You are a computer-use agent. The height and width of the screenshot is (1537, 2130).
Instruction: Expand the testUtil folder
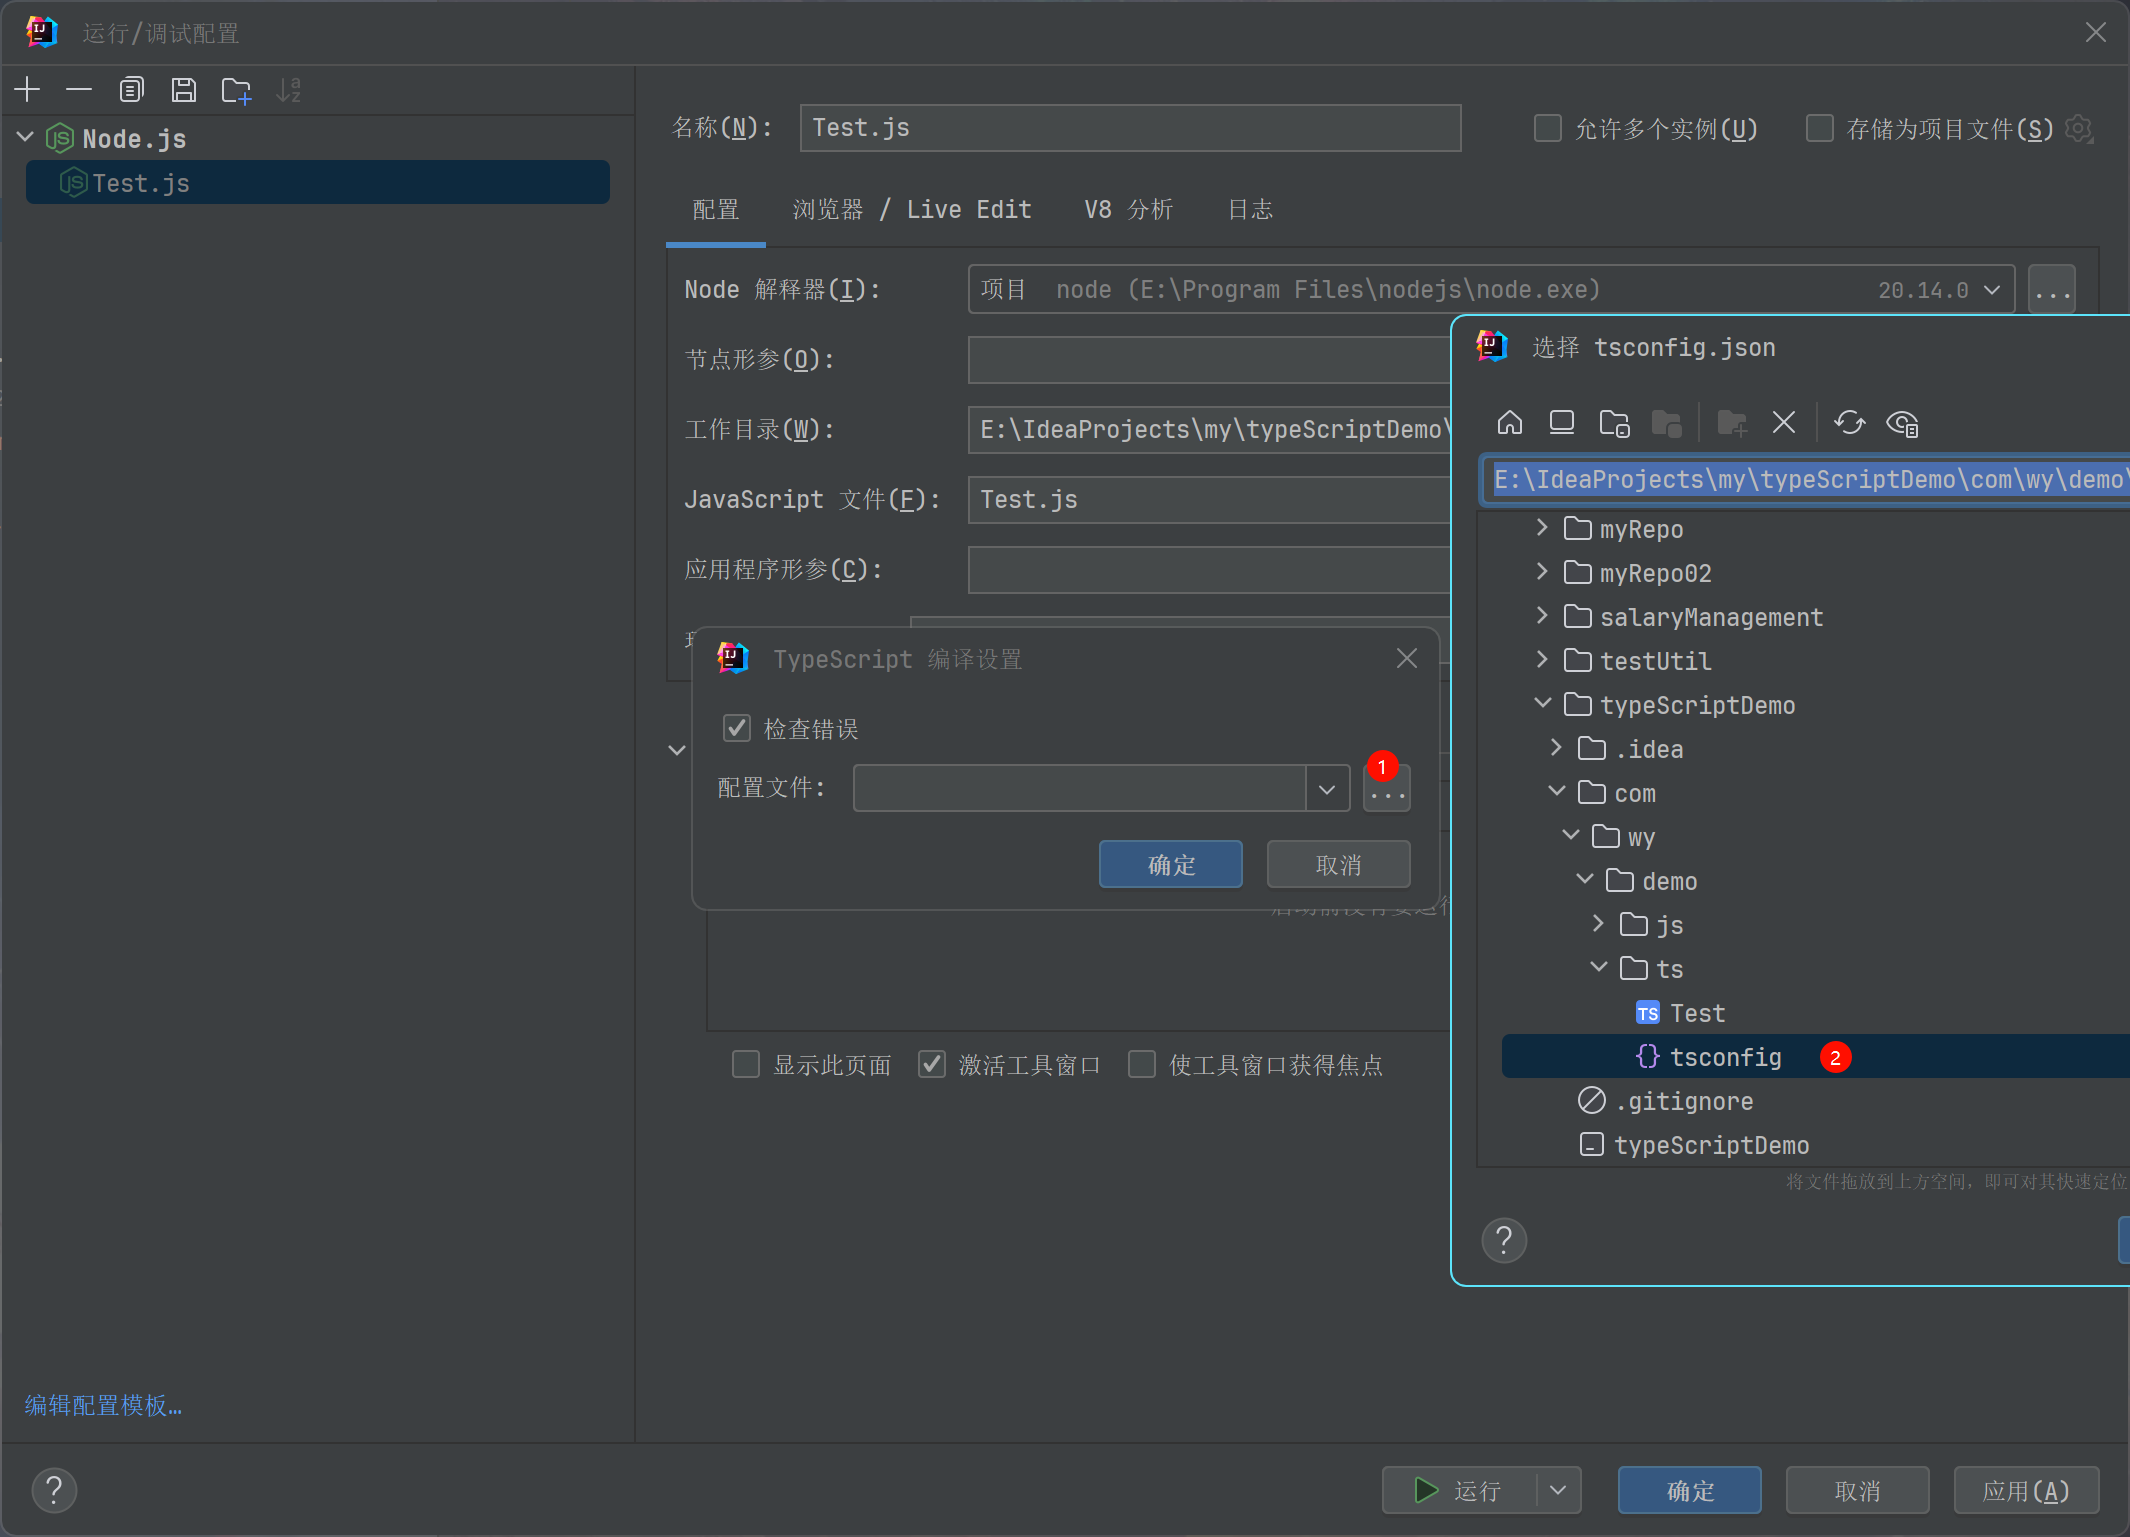click(x=1542, y=660)
